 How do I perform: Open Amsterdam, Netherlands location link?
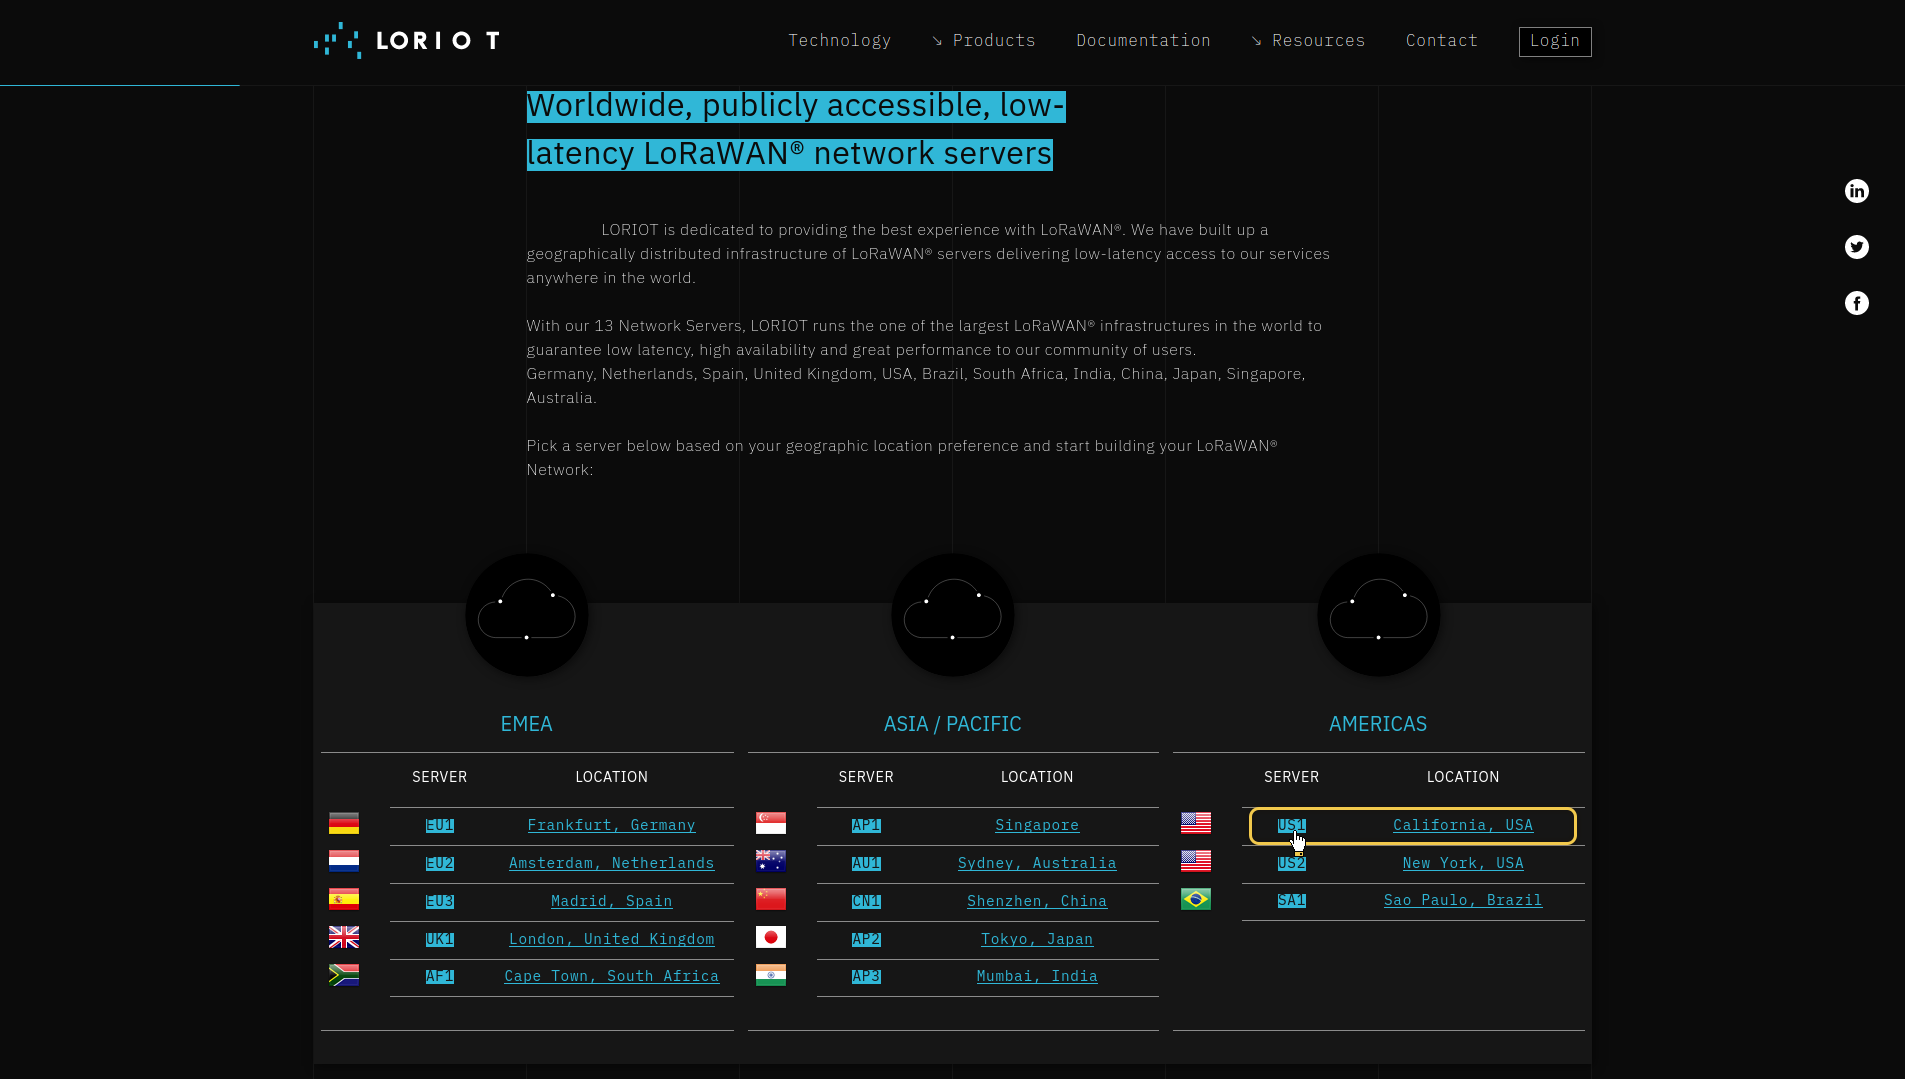(x=611, y=863)
